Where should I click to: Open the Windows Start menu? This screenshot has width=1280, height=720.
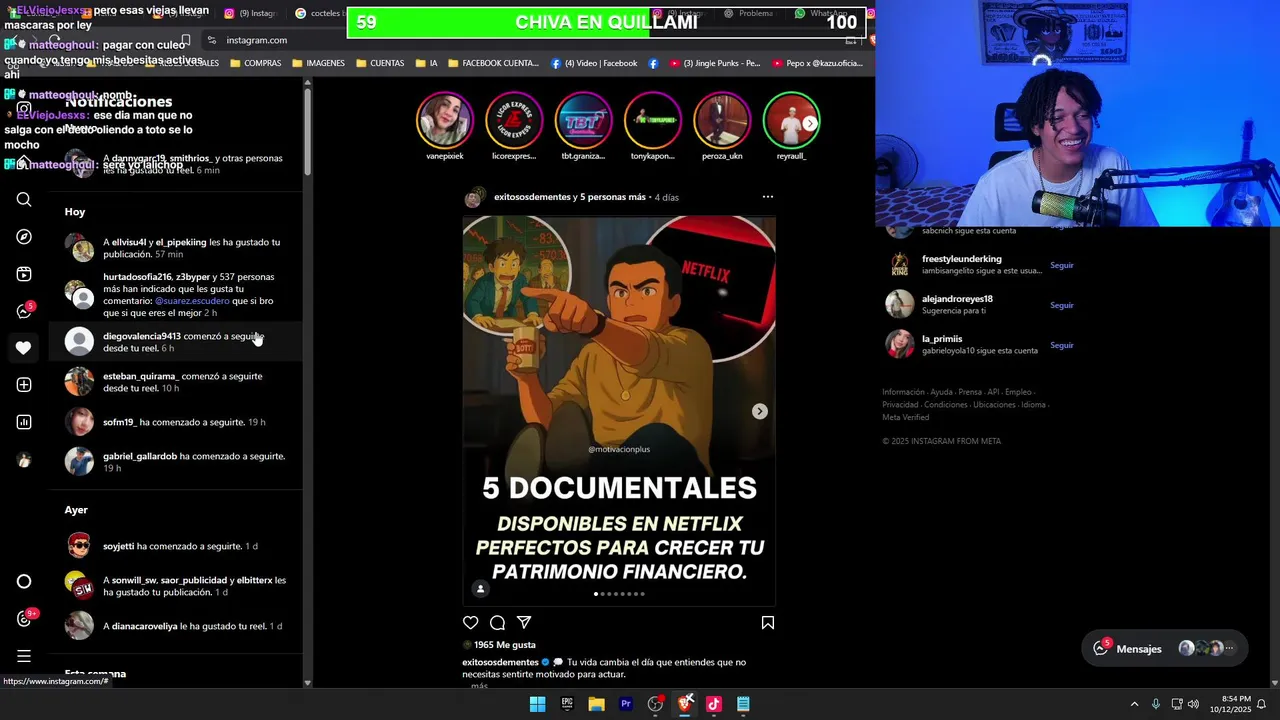click(x=537, y=704)
